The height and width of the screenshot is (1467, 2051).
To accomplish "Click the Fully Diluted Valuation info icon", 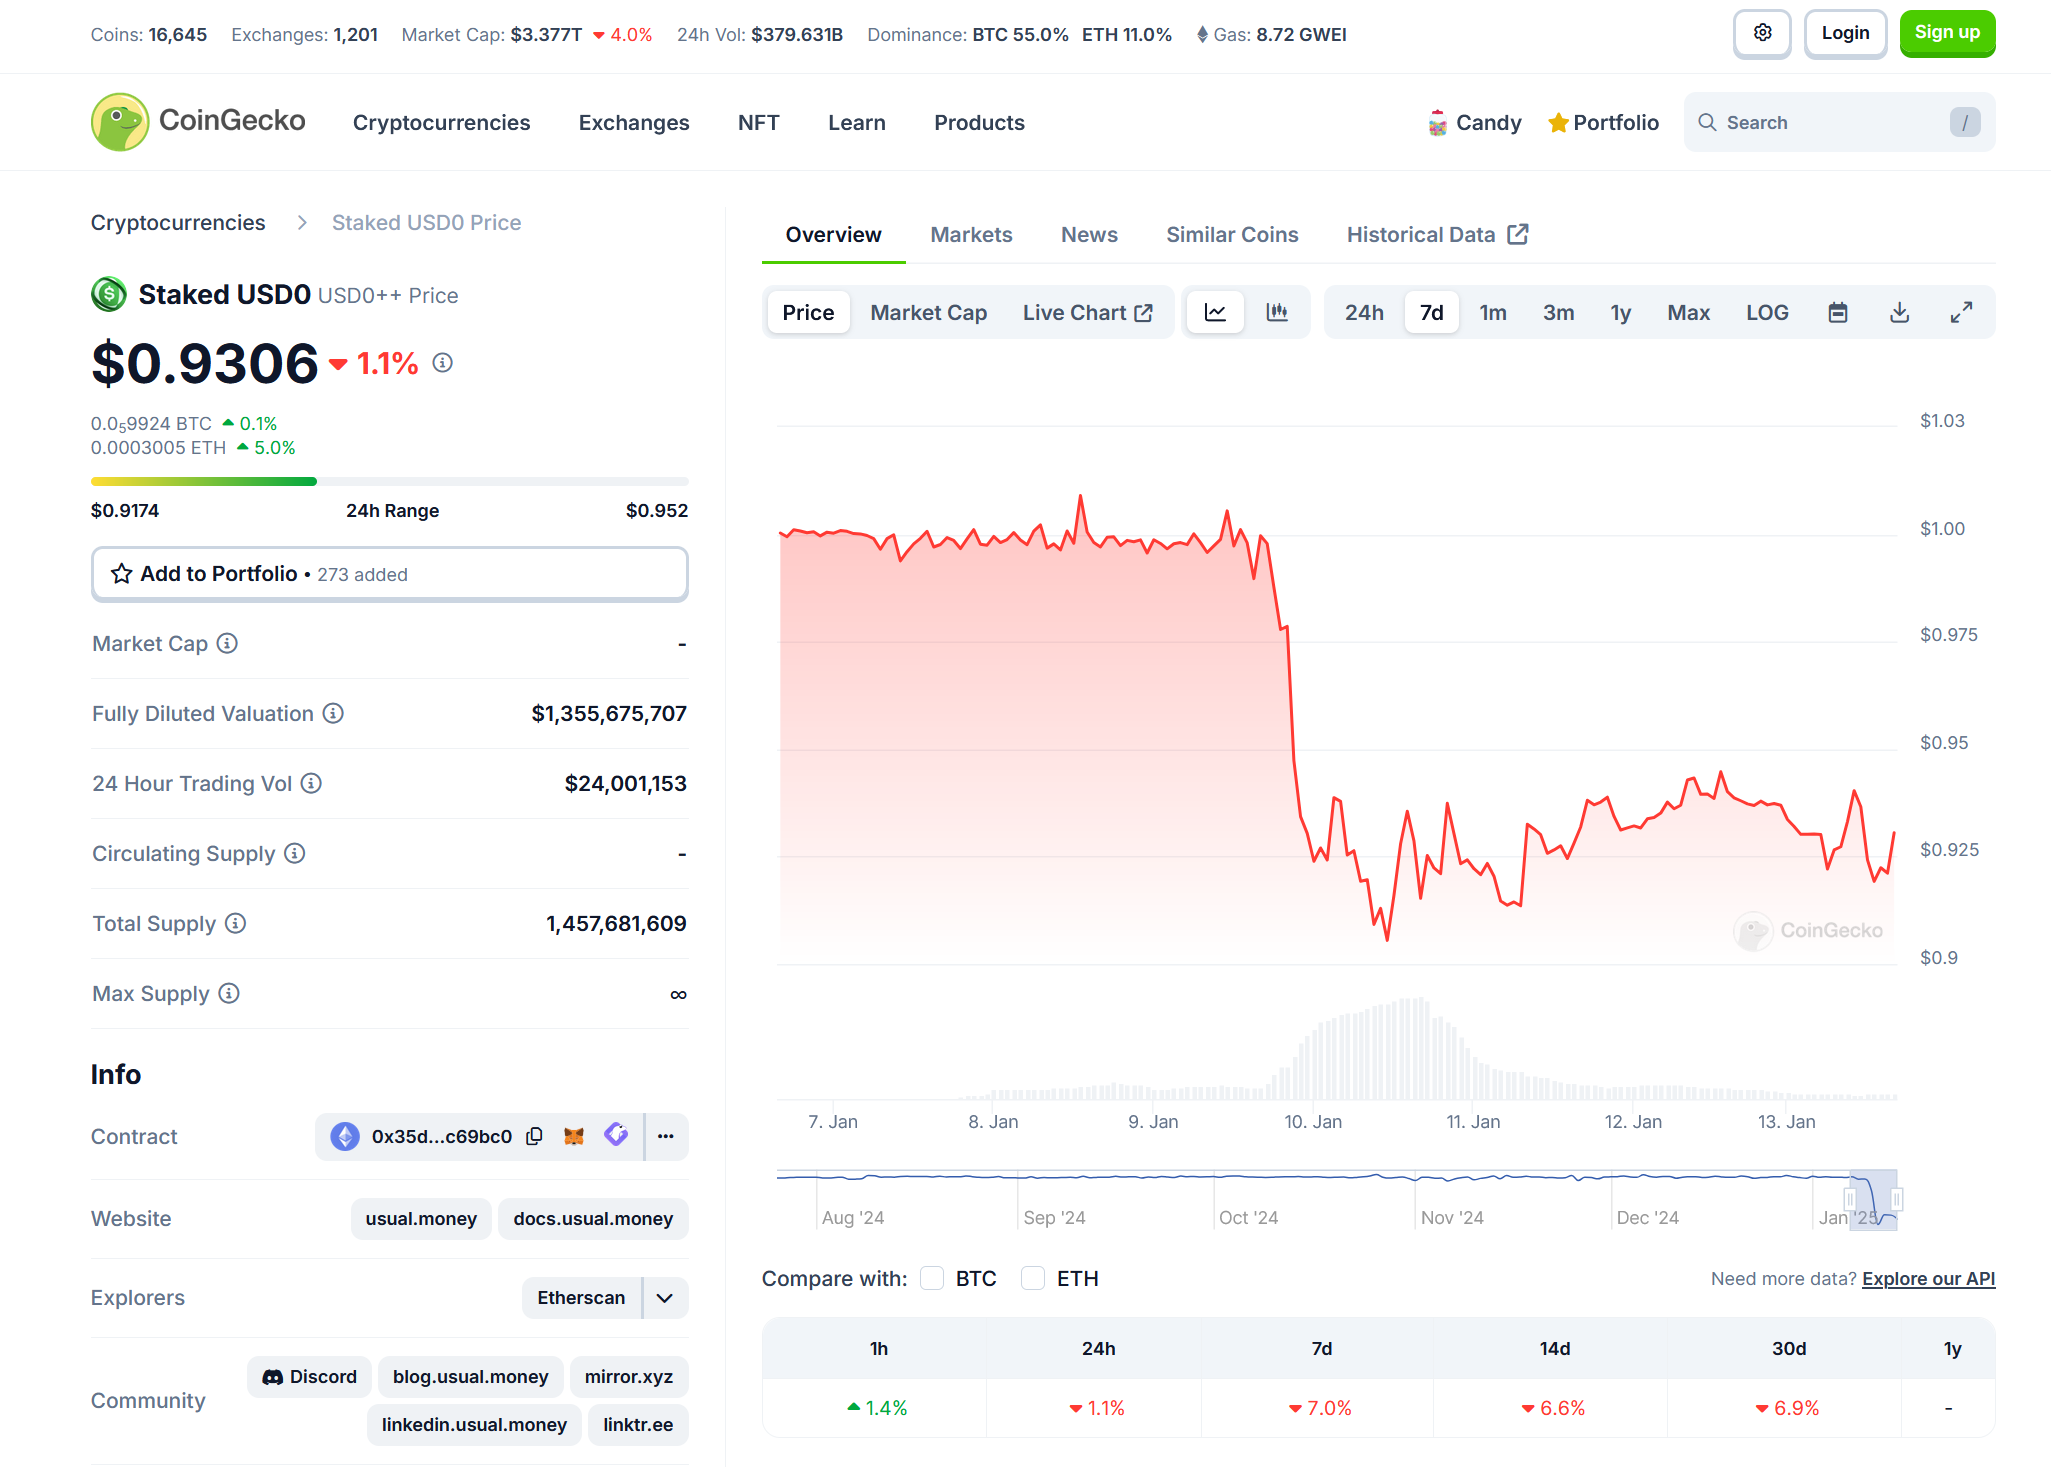I will 333,713.
